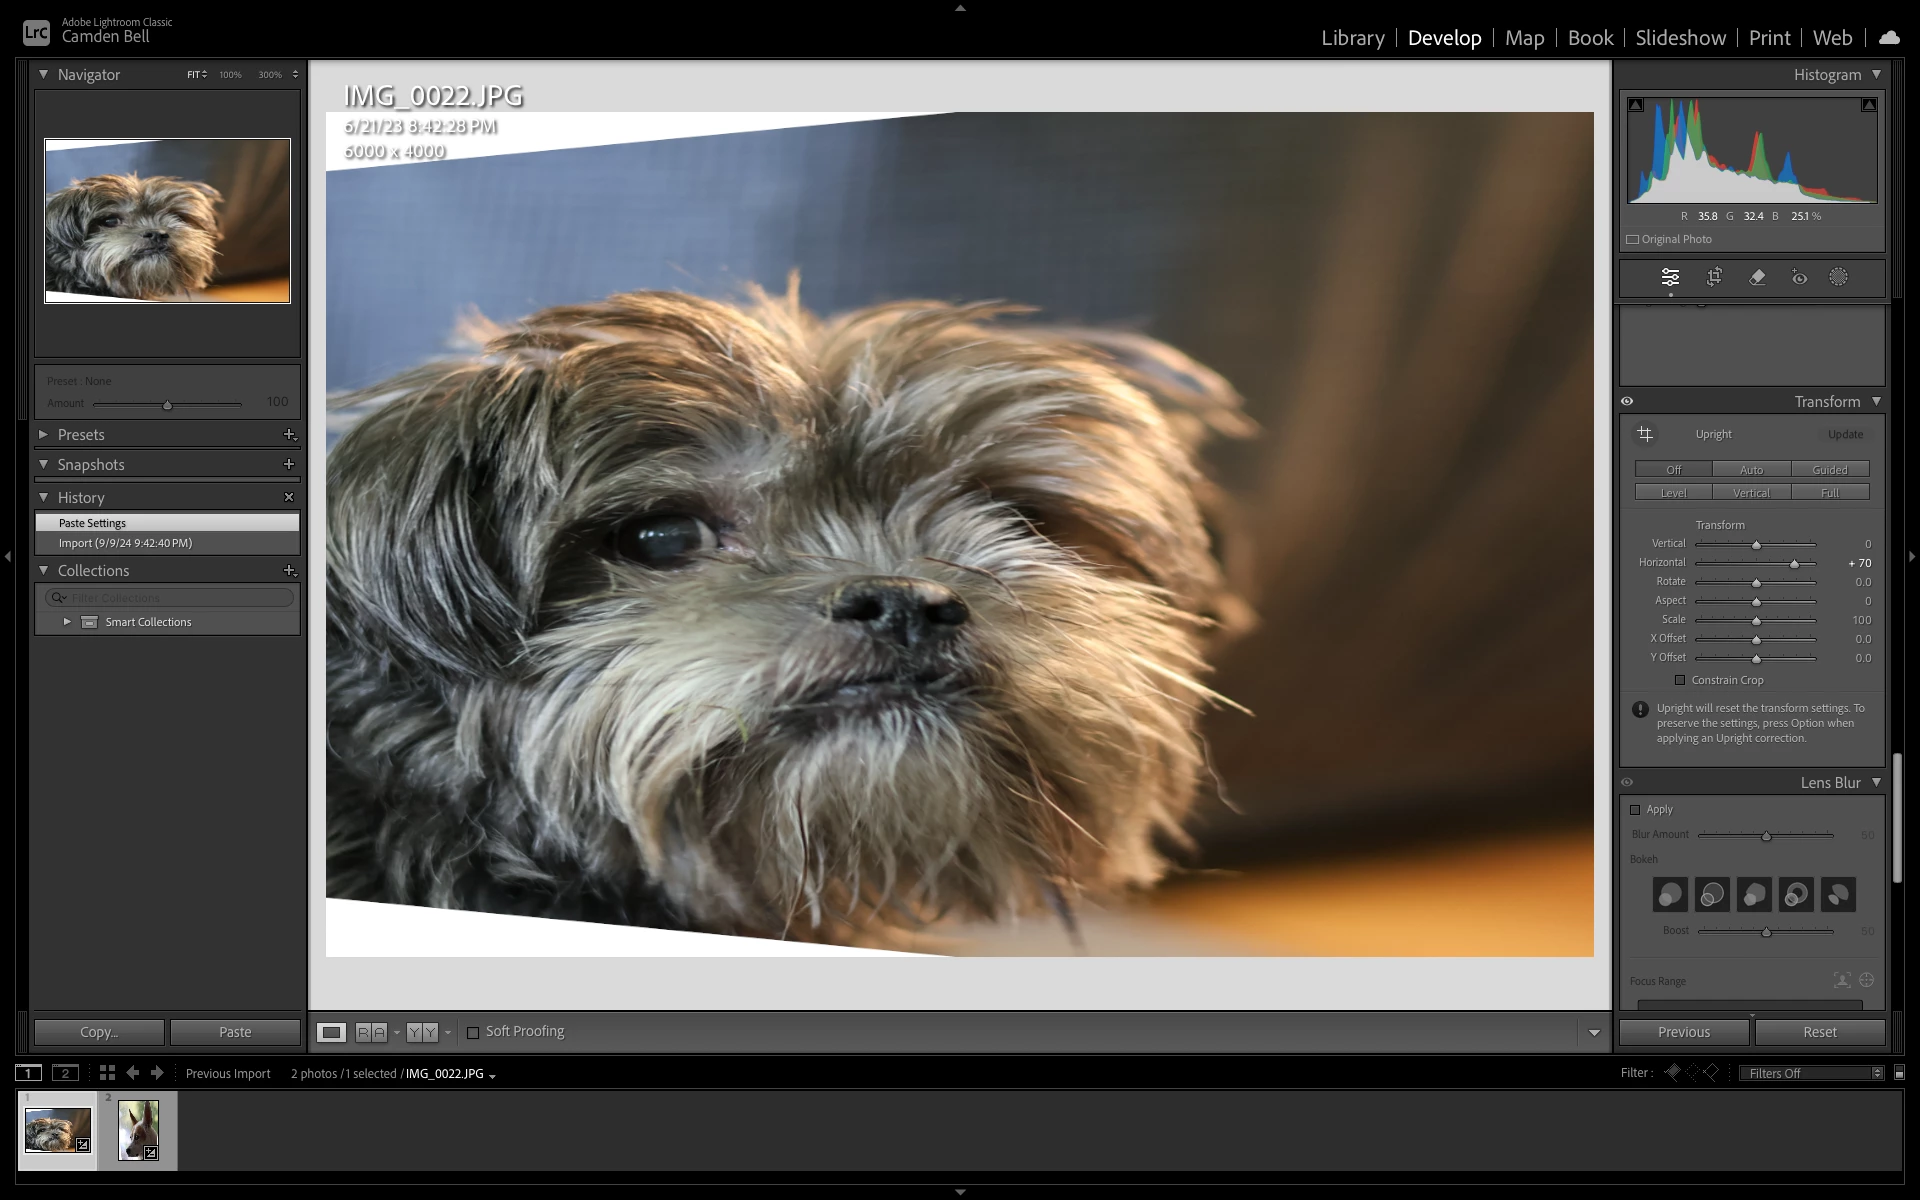Viewport: 1920px width, 1200px height.
Task: Click the Horizontal transform slider handle
Action: (x=1794, y=564)
